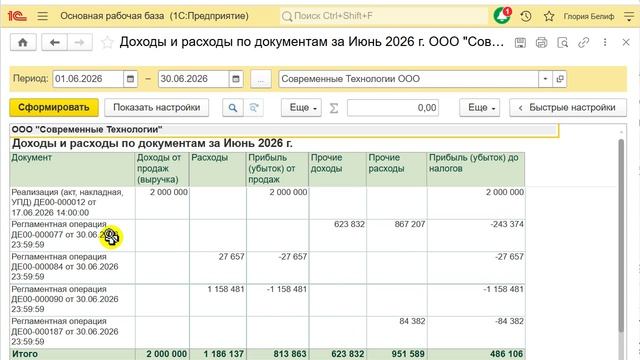The height and width of the screenshot is (360, 640).
Task: Navigate back with left arrow
Action: tap(54, 42)
